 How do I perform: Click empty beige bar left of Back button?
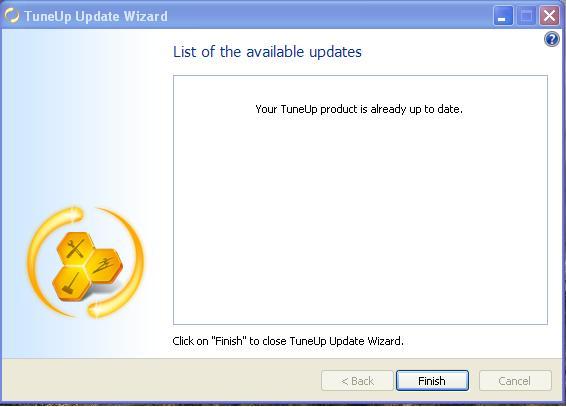coord(161,380)
